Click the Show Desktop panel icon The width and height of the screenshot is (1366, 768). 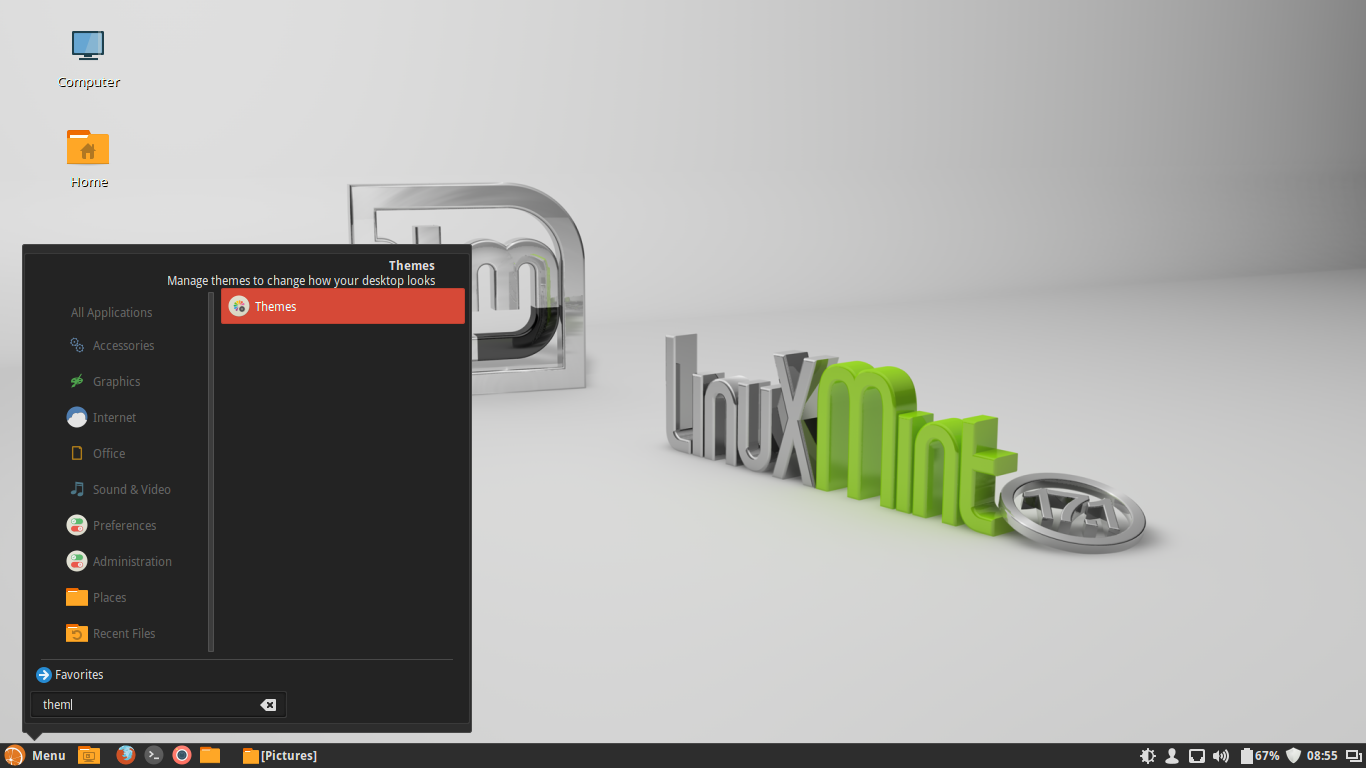pyautogui.click(x=89, y=755)
